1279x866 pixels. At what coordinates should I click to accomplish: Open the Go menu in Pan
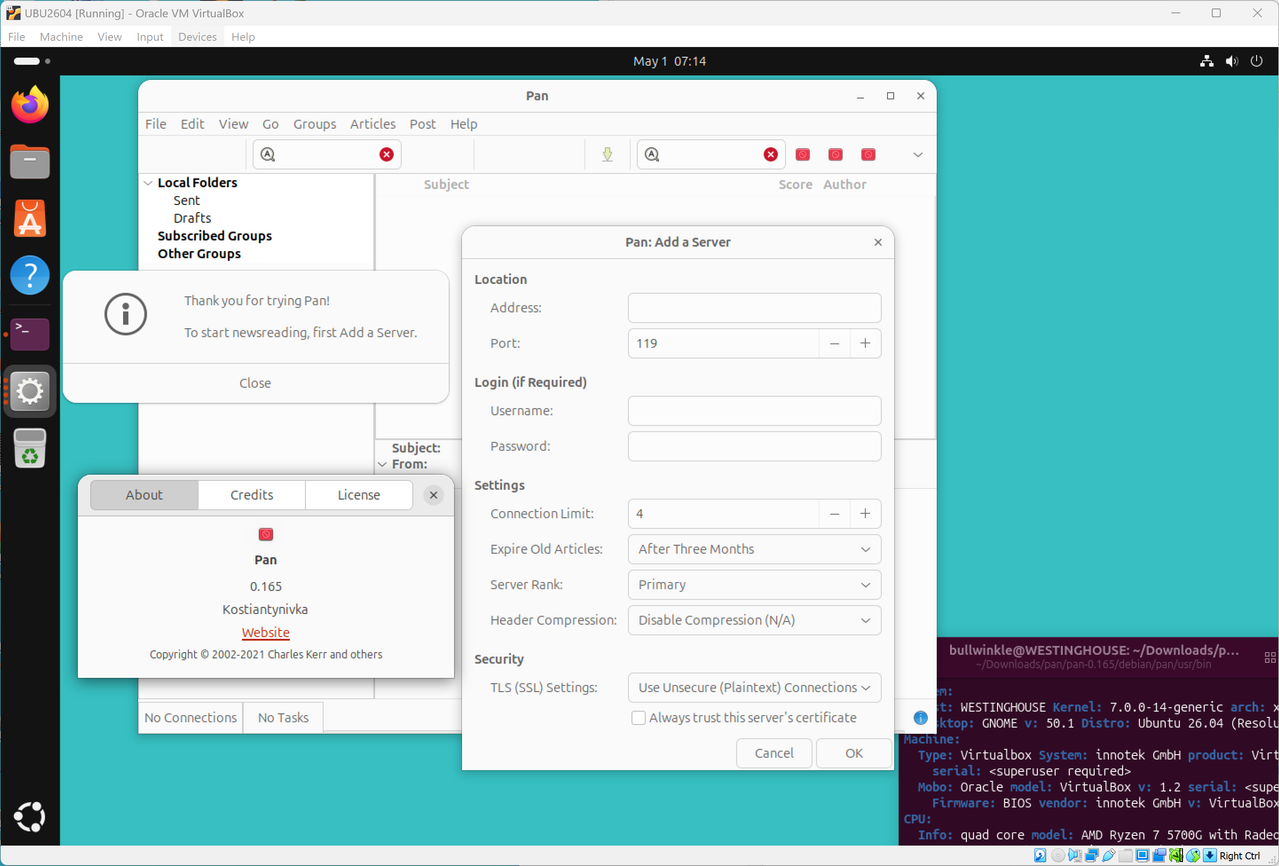[x=270, y=124]
